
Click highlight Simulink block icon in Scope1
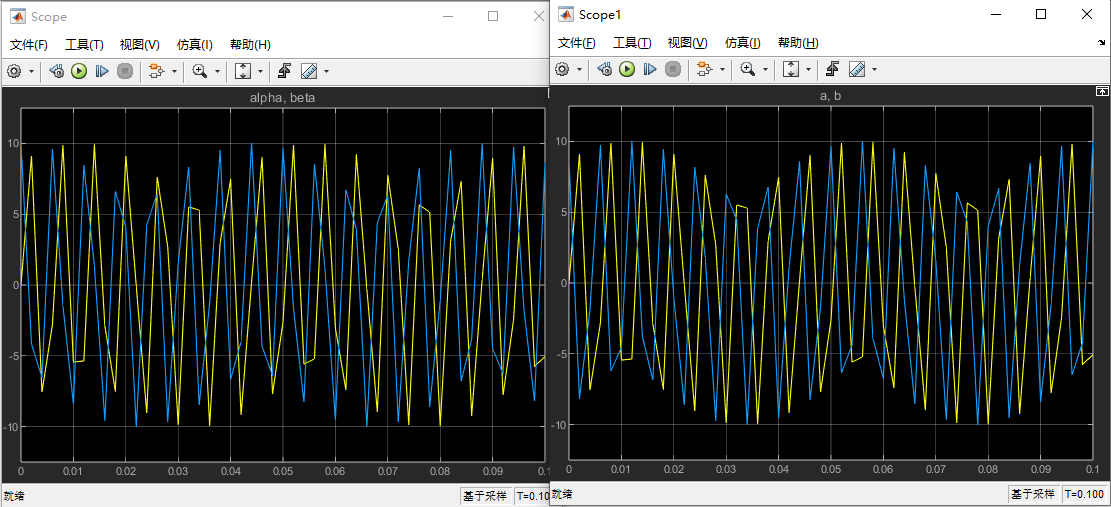(x=704, y=69)
